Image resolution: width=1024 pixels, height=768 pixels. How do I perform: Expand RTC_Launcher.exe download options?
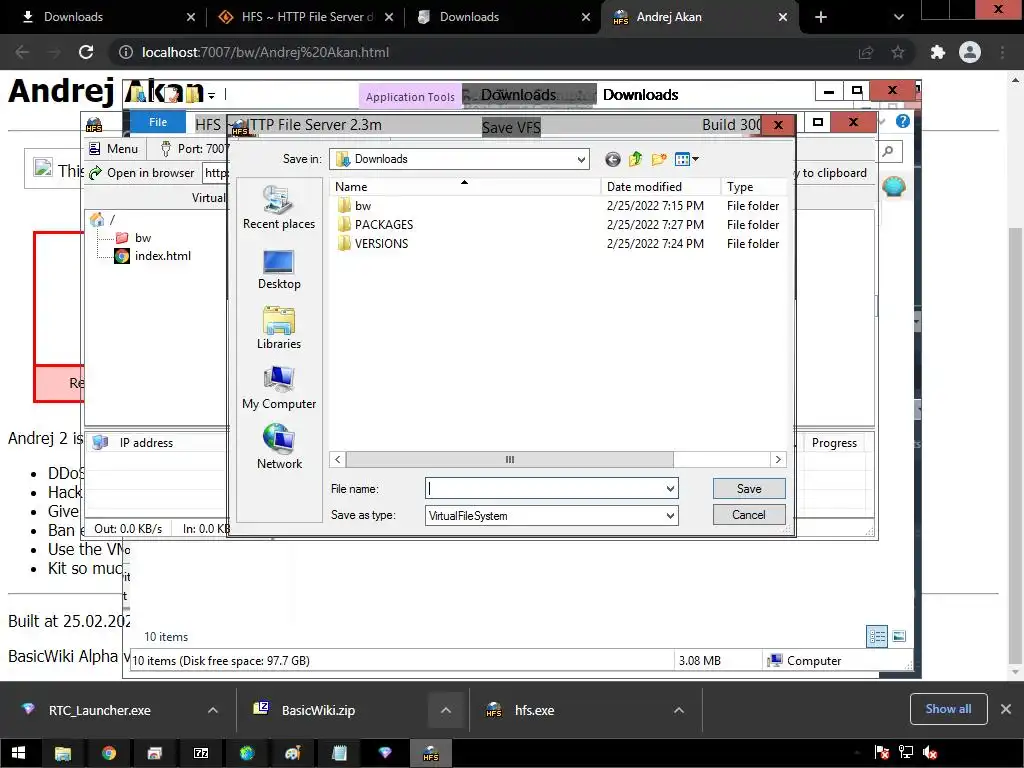coord(212,710)
